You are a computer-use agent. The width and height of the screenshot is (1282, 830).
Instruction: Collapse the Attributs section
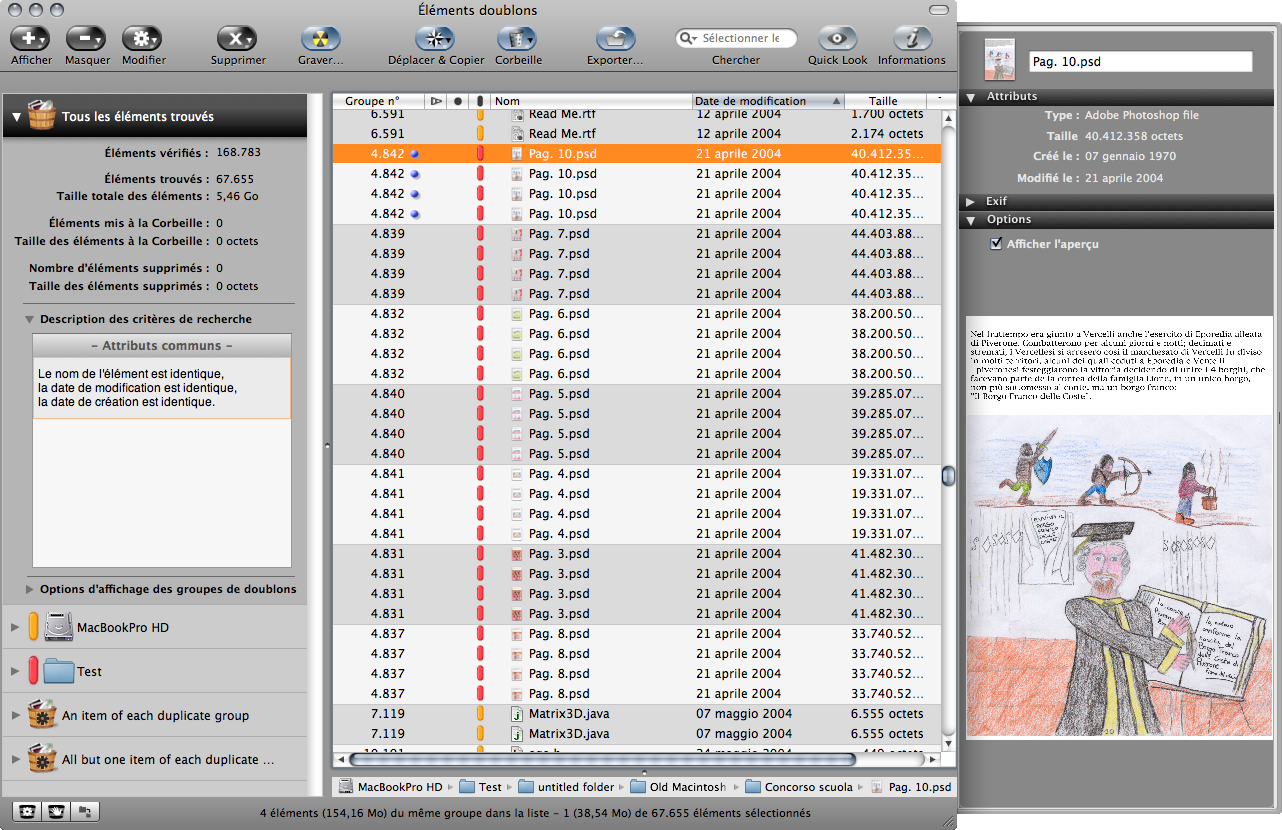(970, 97)
